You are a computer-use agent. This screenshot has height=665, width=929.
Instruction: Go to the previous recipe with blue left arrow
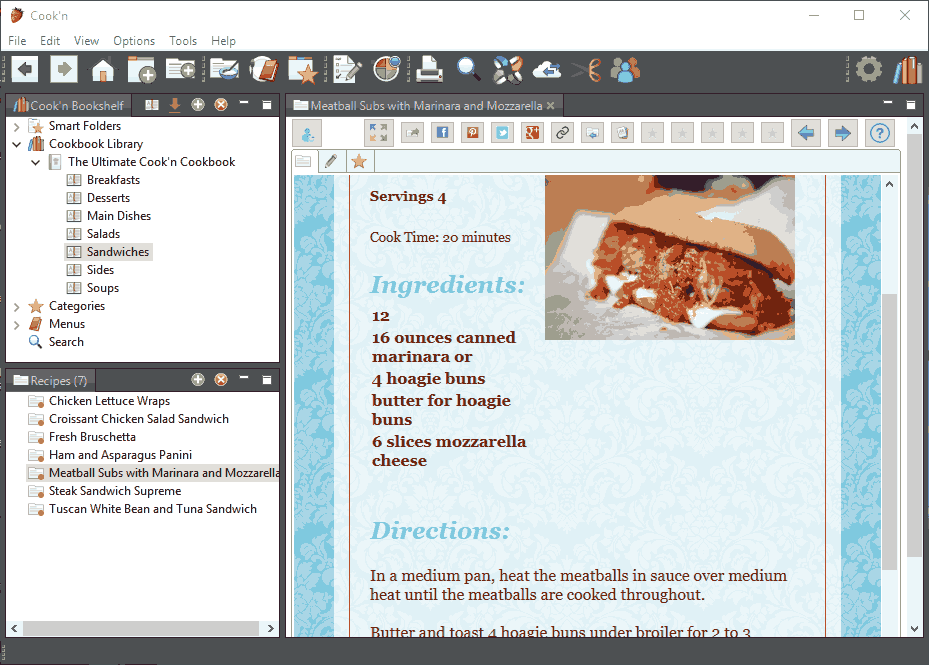point(806,133)
